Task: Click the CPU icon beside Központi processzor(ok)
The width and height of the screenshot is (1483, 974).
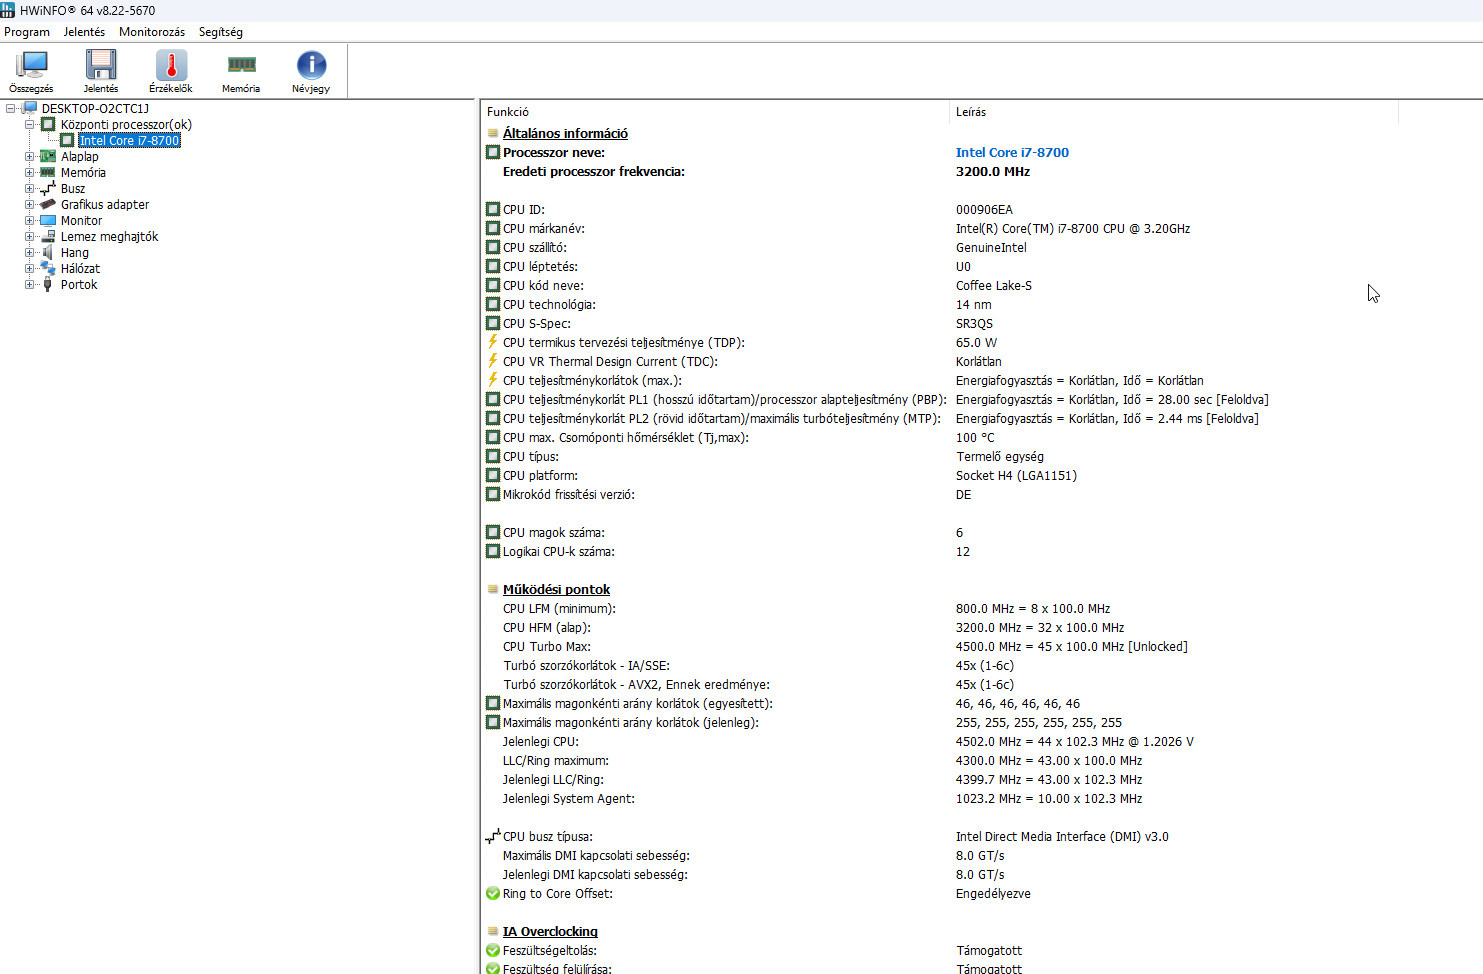Action: [47, 124]
